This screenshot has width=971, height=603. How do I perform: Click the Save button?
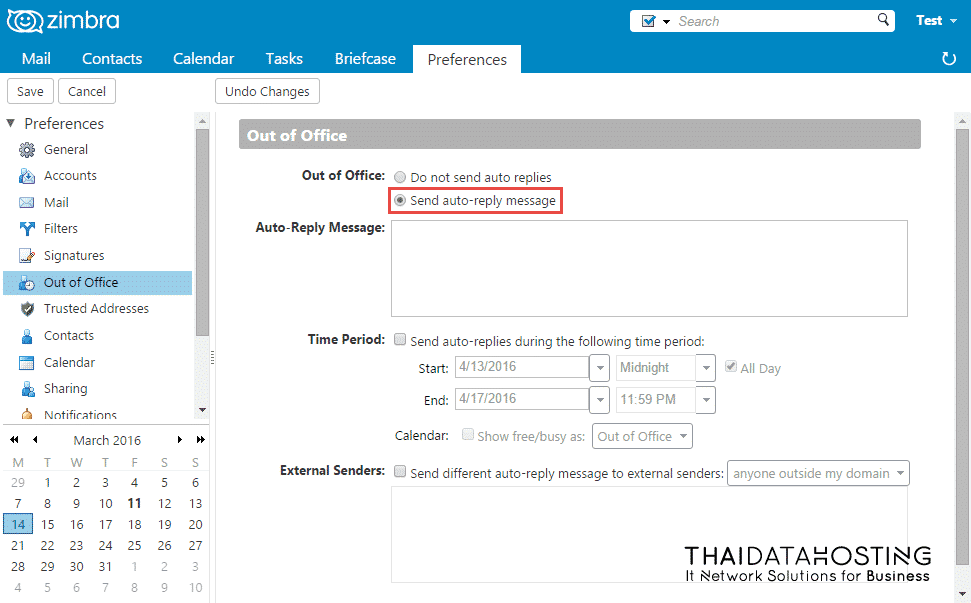[x=30, y=92]
